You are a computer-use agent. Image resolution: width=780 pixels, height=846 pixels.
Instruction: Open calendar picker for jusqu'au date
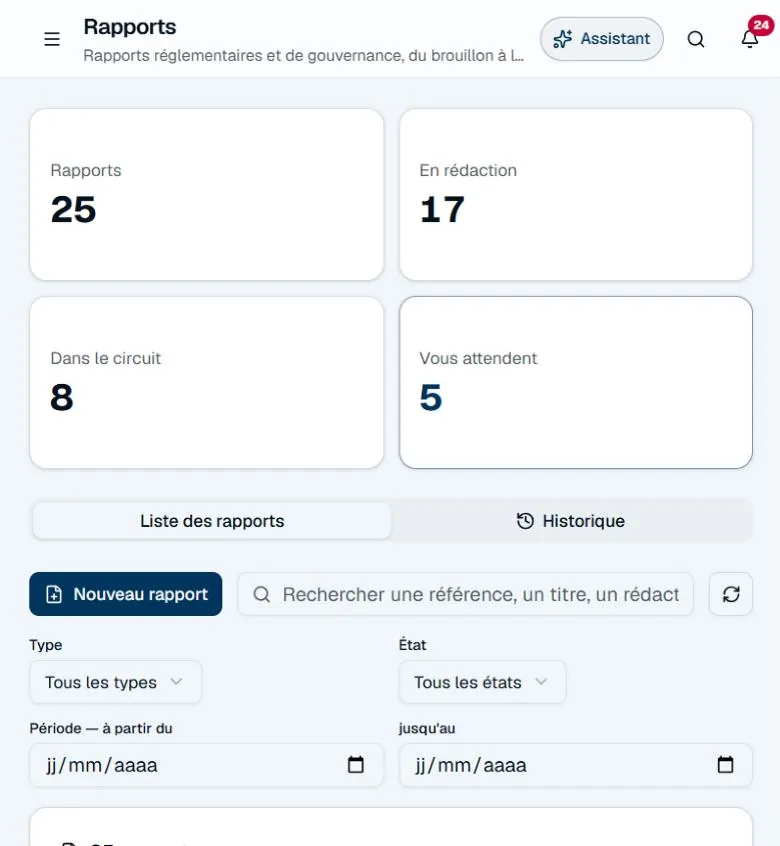click(726, 765)
